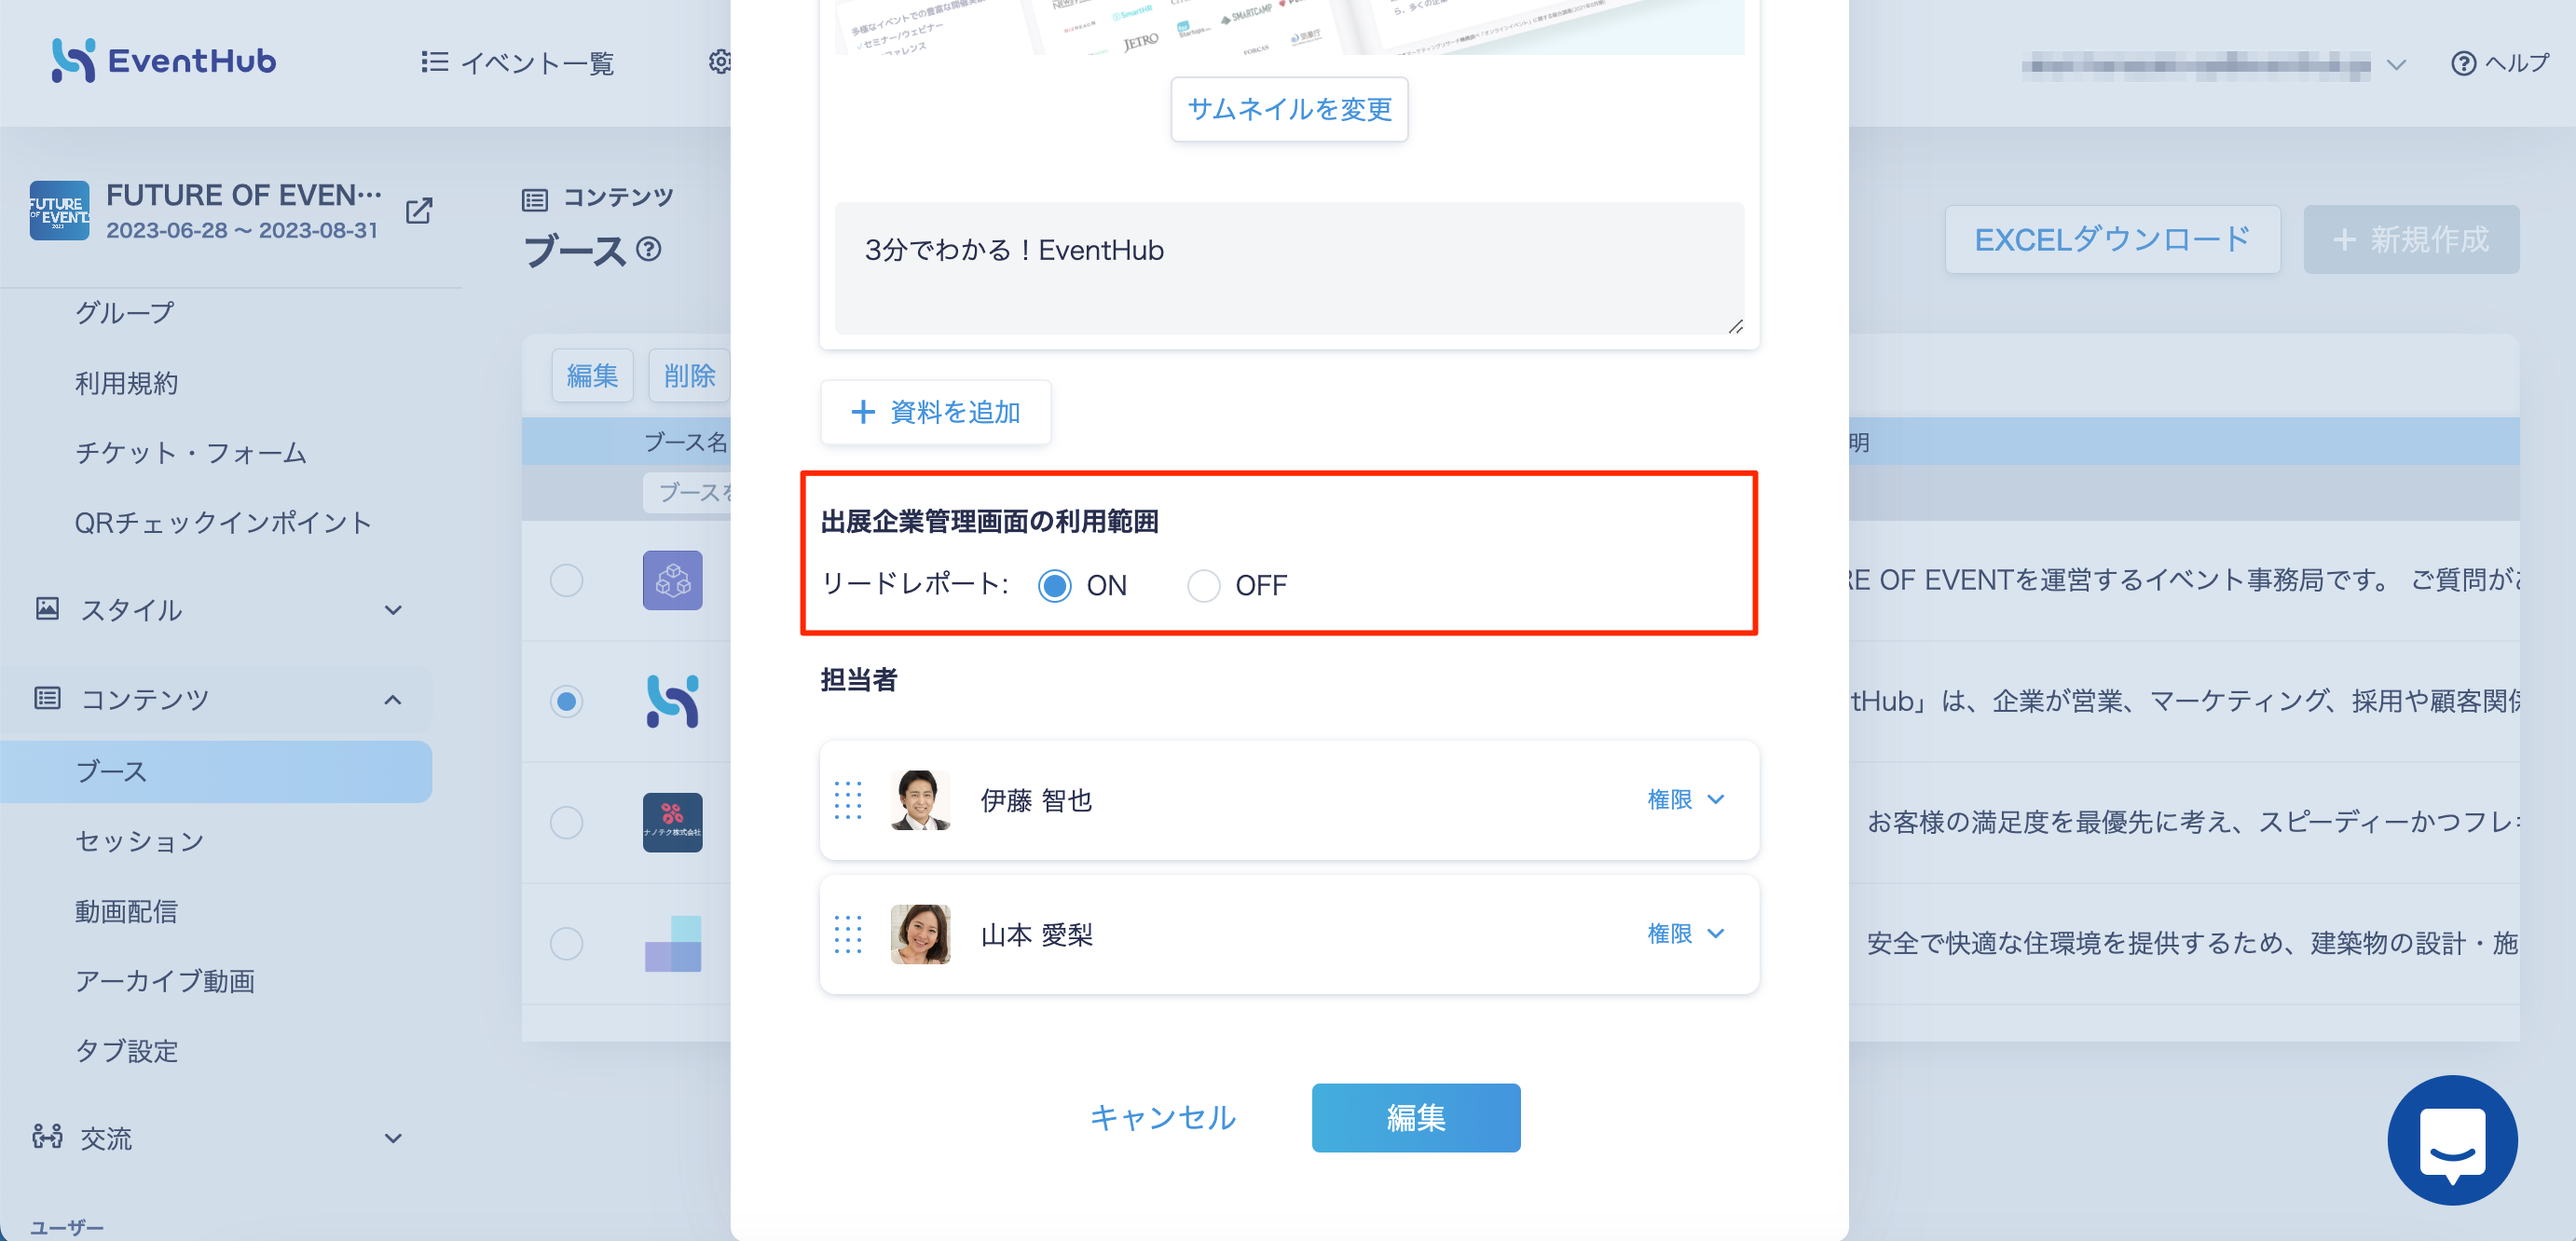
Task: Open チケット・フォーム menu item
Action: 191,453
